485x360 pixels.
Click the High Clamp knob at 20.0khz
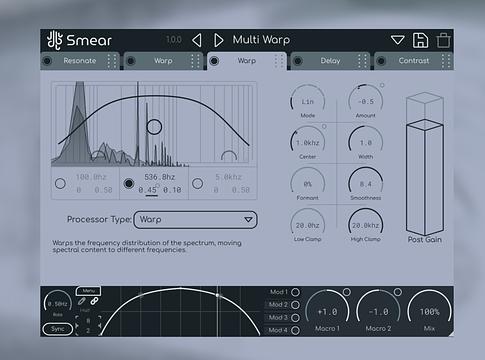click(366, 225)
